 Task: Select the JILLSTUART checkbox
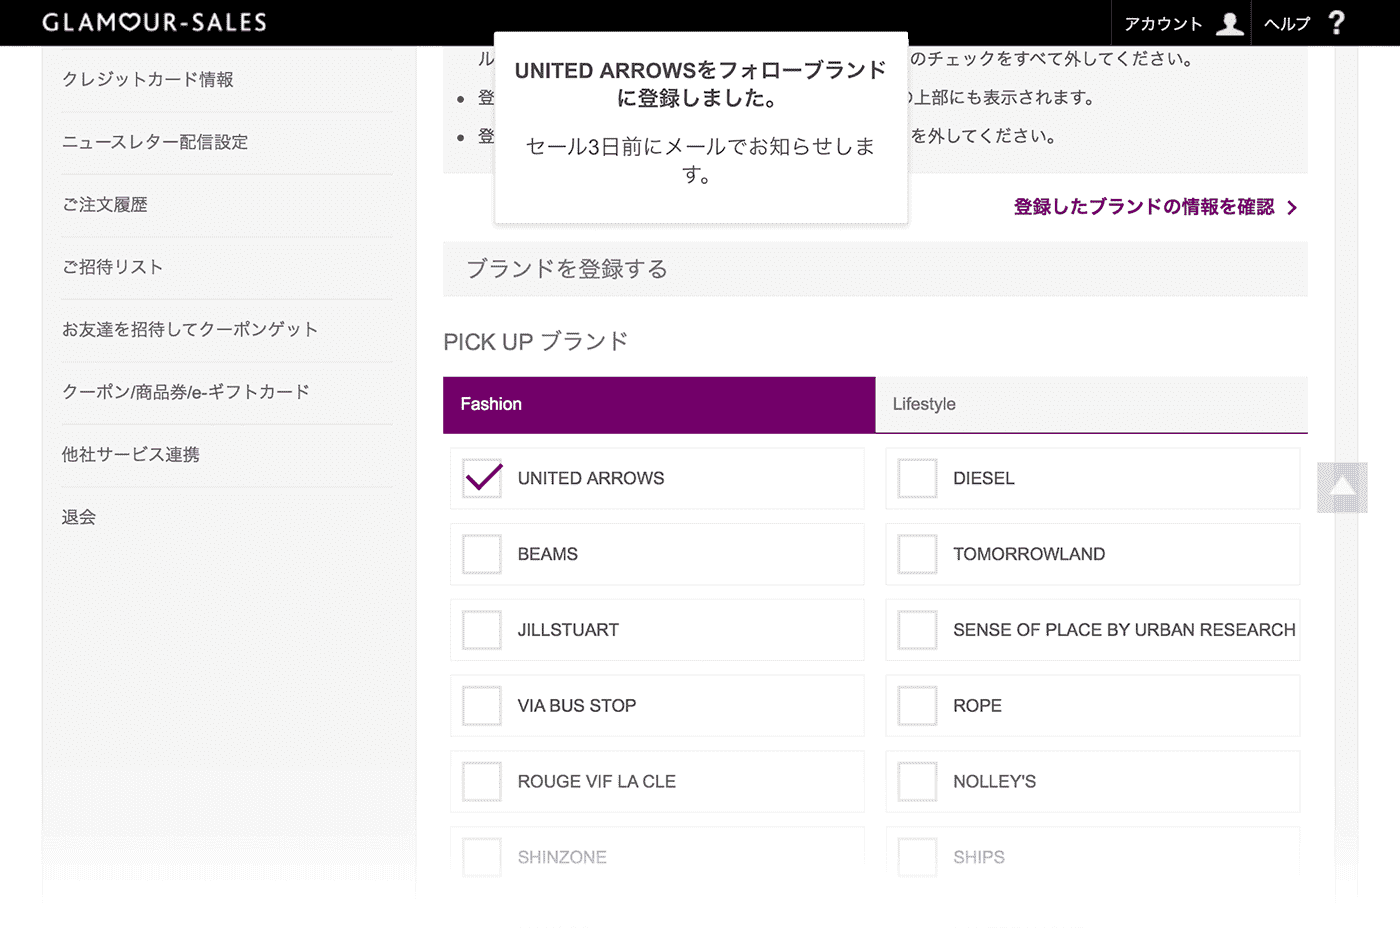point(482,630)
